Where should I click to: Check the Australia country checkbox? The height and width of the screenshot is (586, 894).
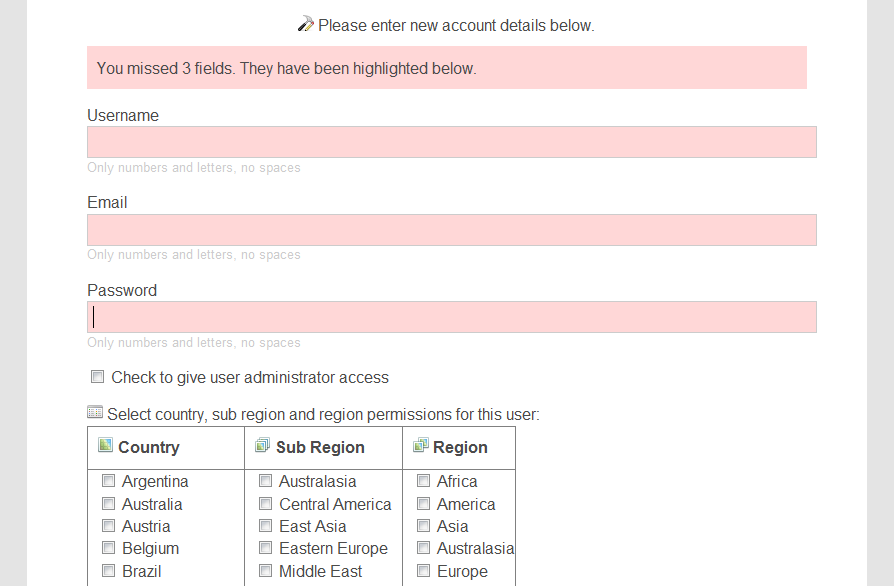point(108,503)
